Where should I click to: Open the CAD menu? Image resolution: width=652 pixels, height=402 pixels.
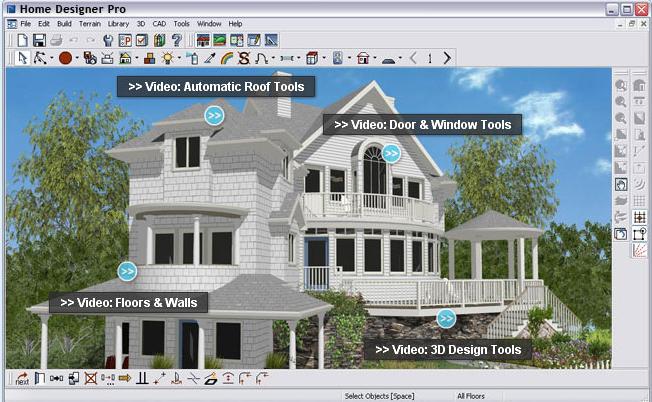click(x=159, y=24)
